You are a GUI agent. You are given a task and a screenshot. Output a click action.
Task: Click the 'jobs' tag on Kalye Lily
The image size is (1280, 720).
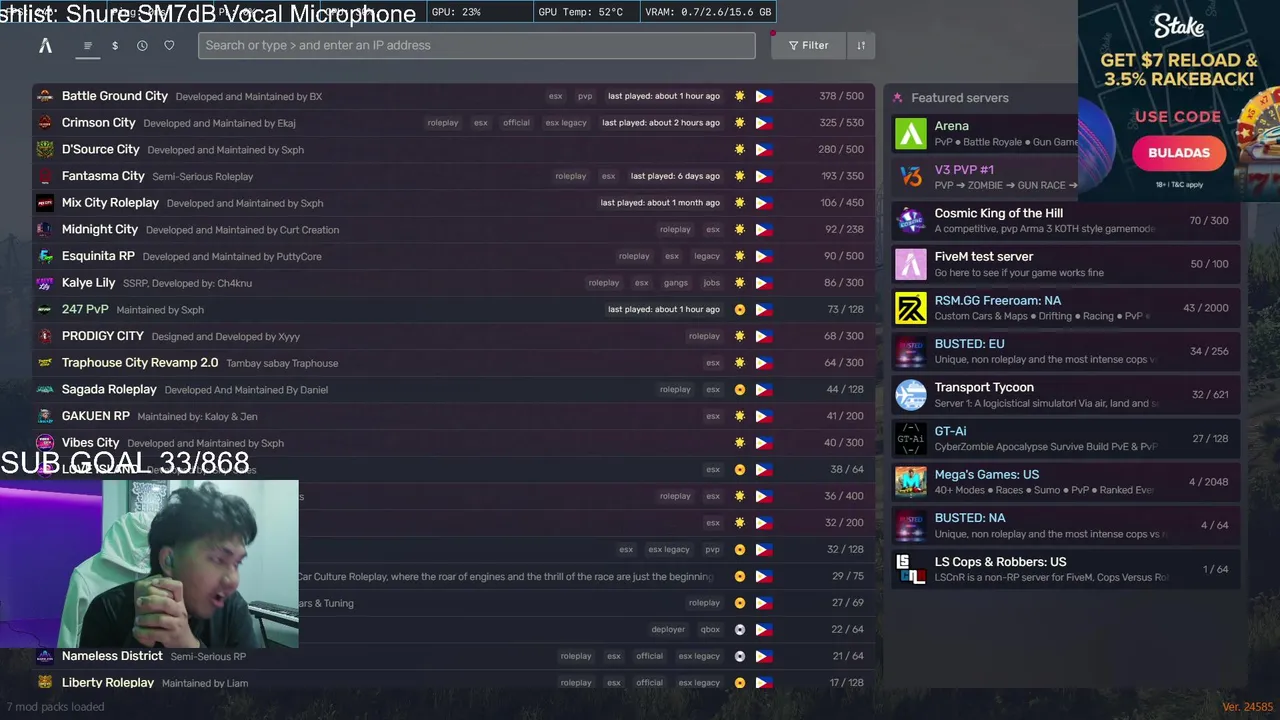point(711,283)
